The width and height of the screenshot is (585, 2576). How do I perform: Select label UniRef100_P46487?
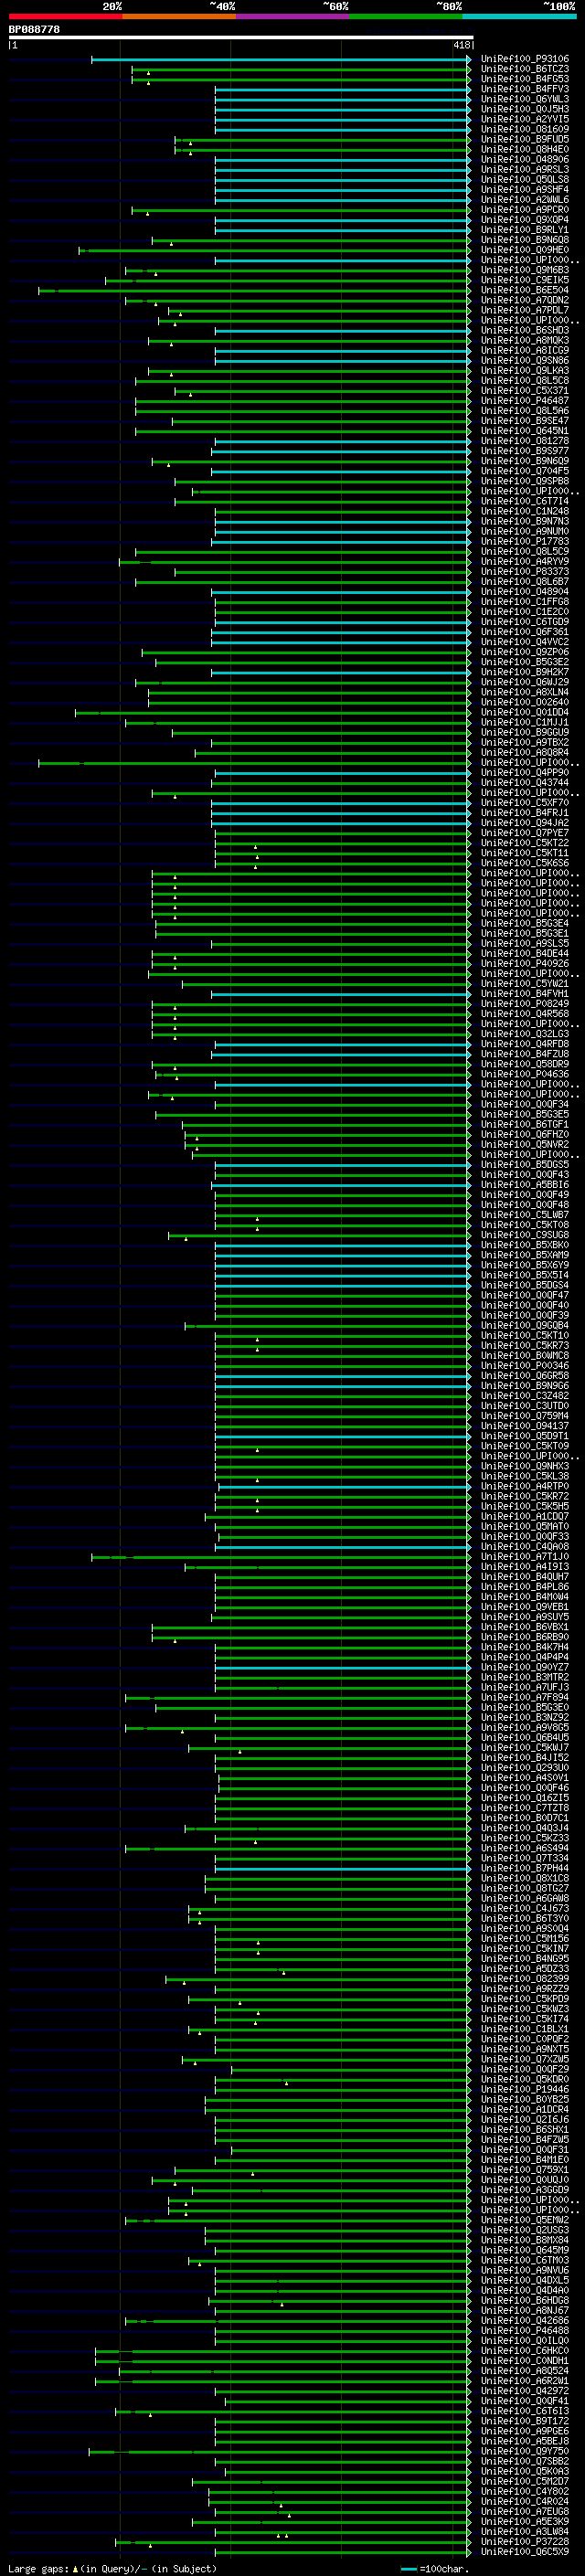click(x=525, y=401)
